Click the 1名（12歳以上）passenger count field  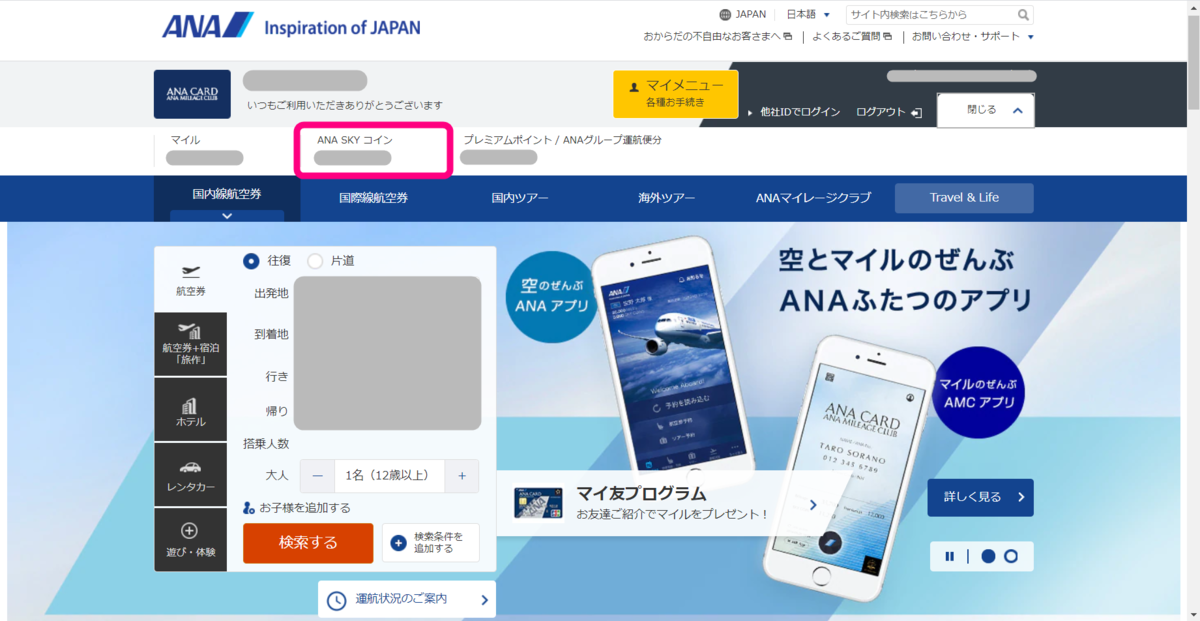[x=389, y=476]
